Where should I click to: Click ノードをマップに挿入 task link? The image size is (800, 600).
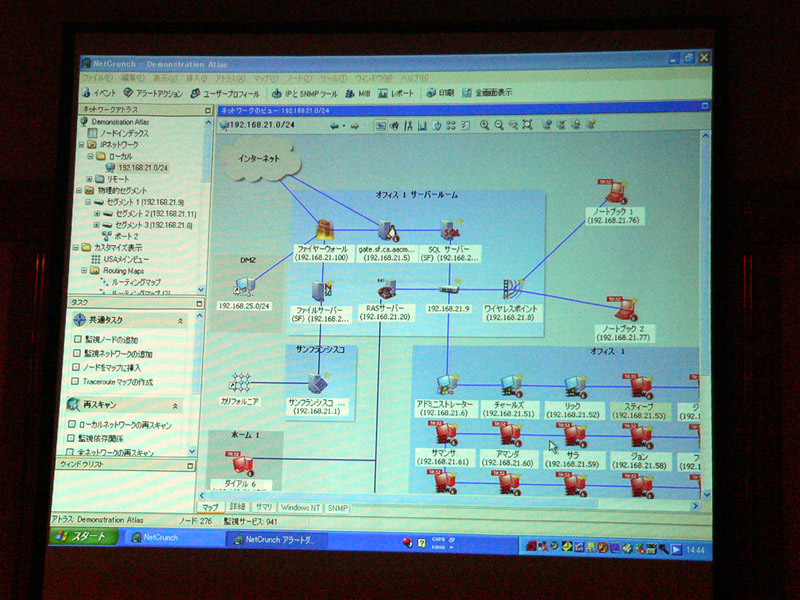[111, 368]
